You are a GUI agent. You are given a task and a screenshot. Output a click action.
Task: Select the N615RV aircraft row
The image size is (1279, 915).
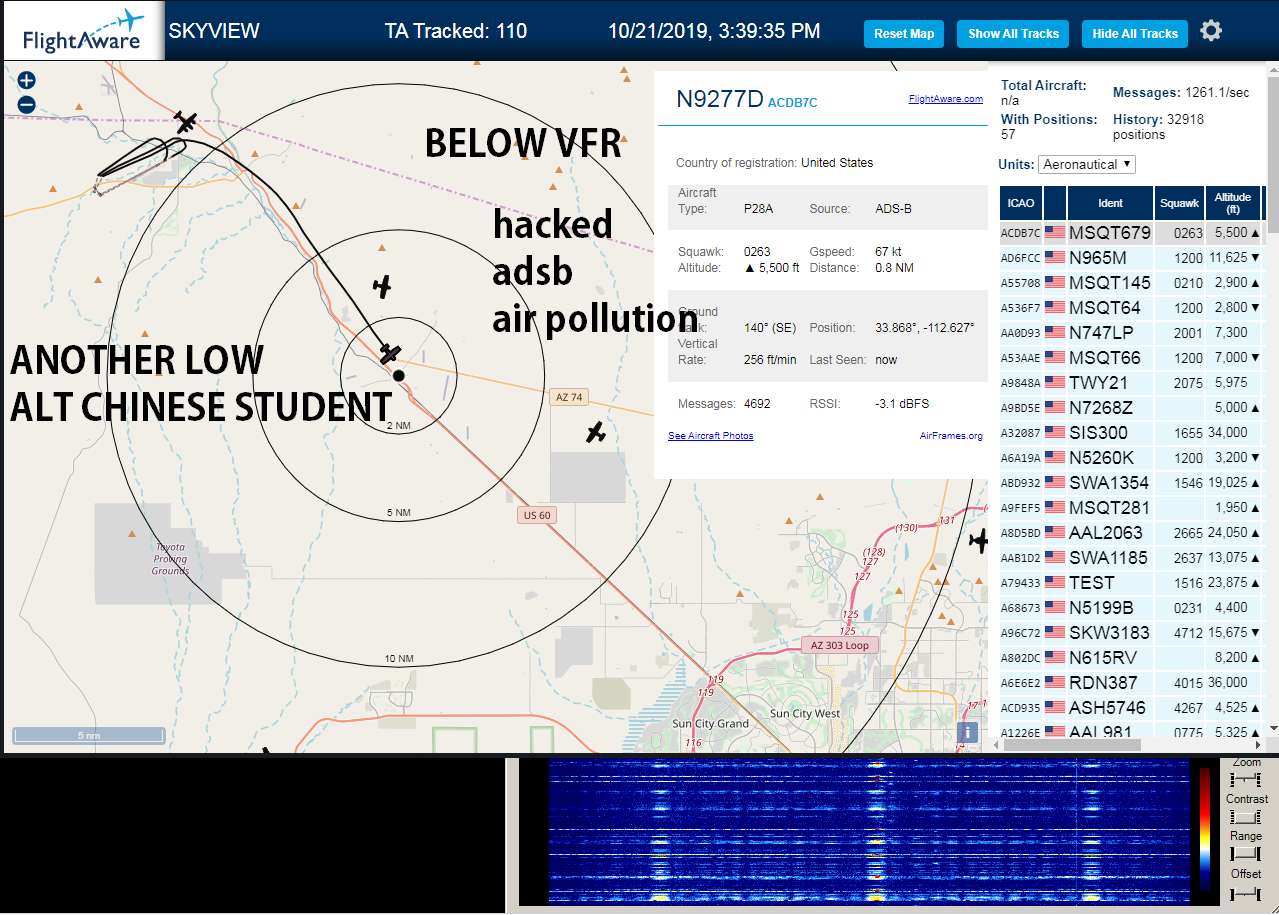click(1131, 657)
